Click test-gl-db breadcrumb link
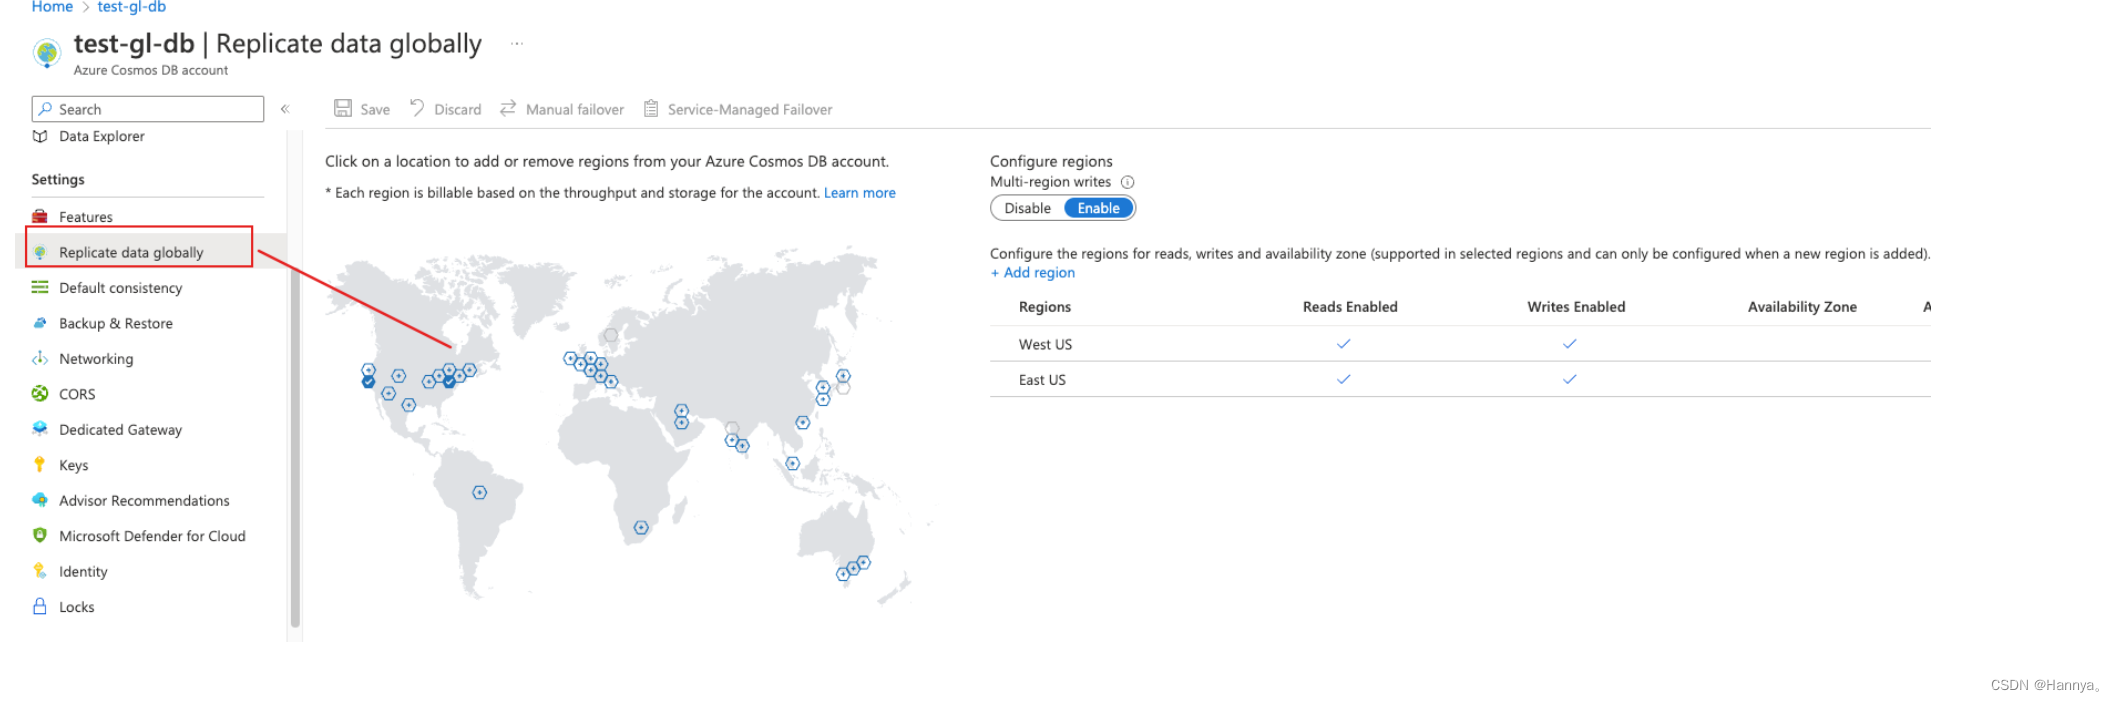2114x702 pixels. pyautogui.click(x=132, y=7)
